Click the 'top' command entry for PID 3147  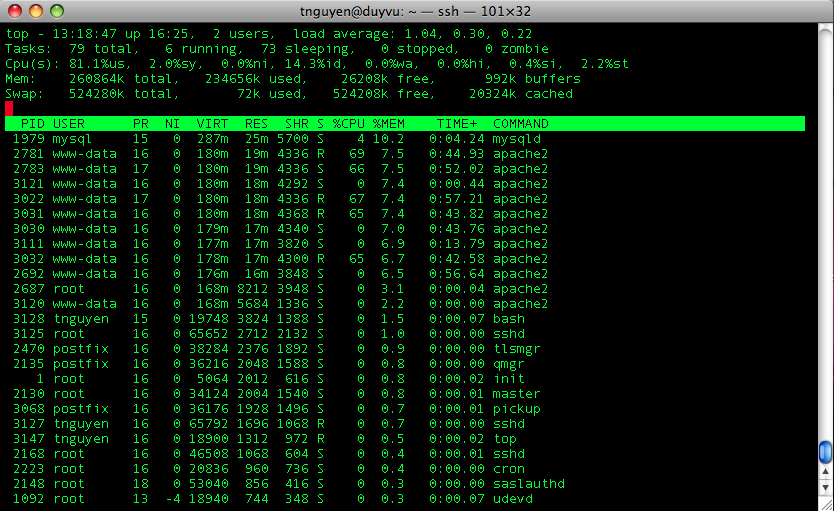[x=505, y=439]
